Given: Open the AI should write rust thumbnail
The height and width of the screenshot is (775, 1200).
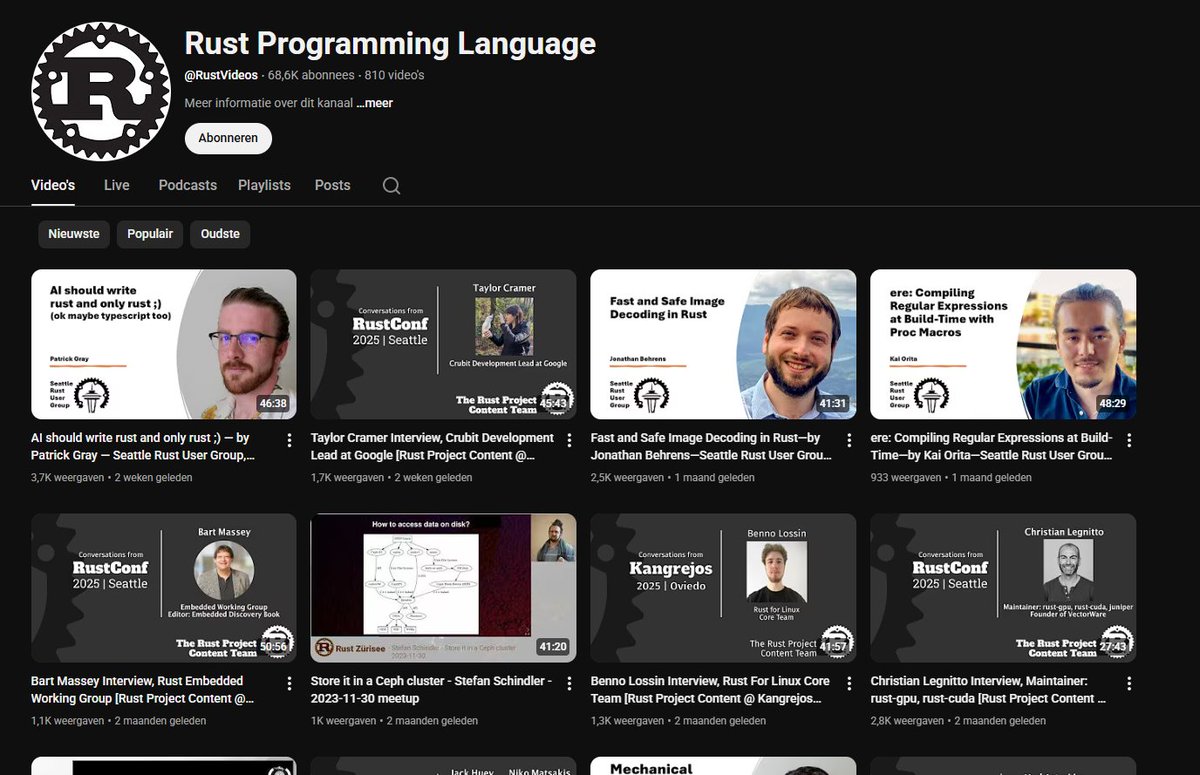Looking at the screenshot, I should (x=164, y=344).
